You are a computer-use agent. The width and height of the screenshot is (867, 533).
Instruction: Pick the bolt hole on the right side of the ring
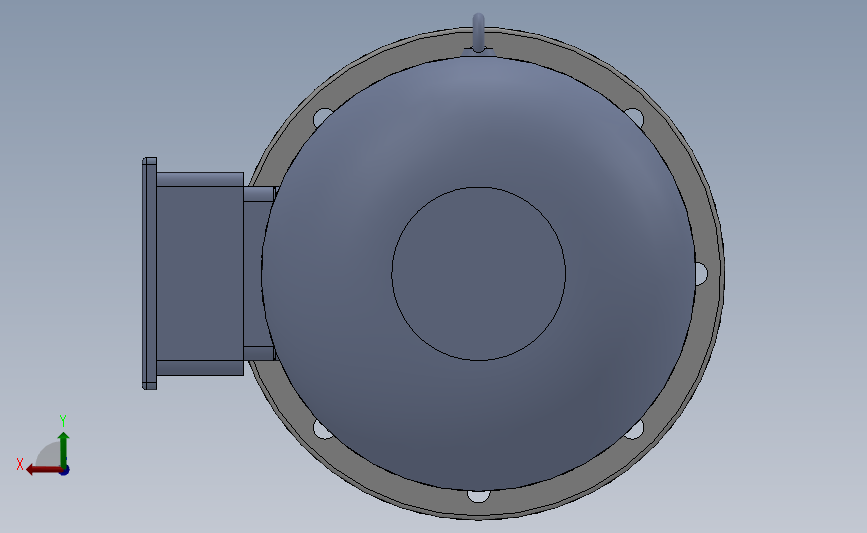point(701,274)
